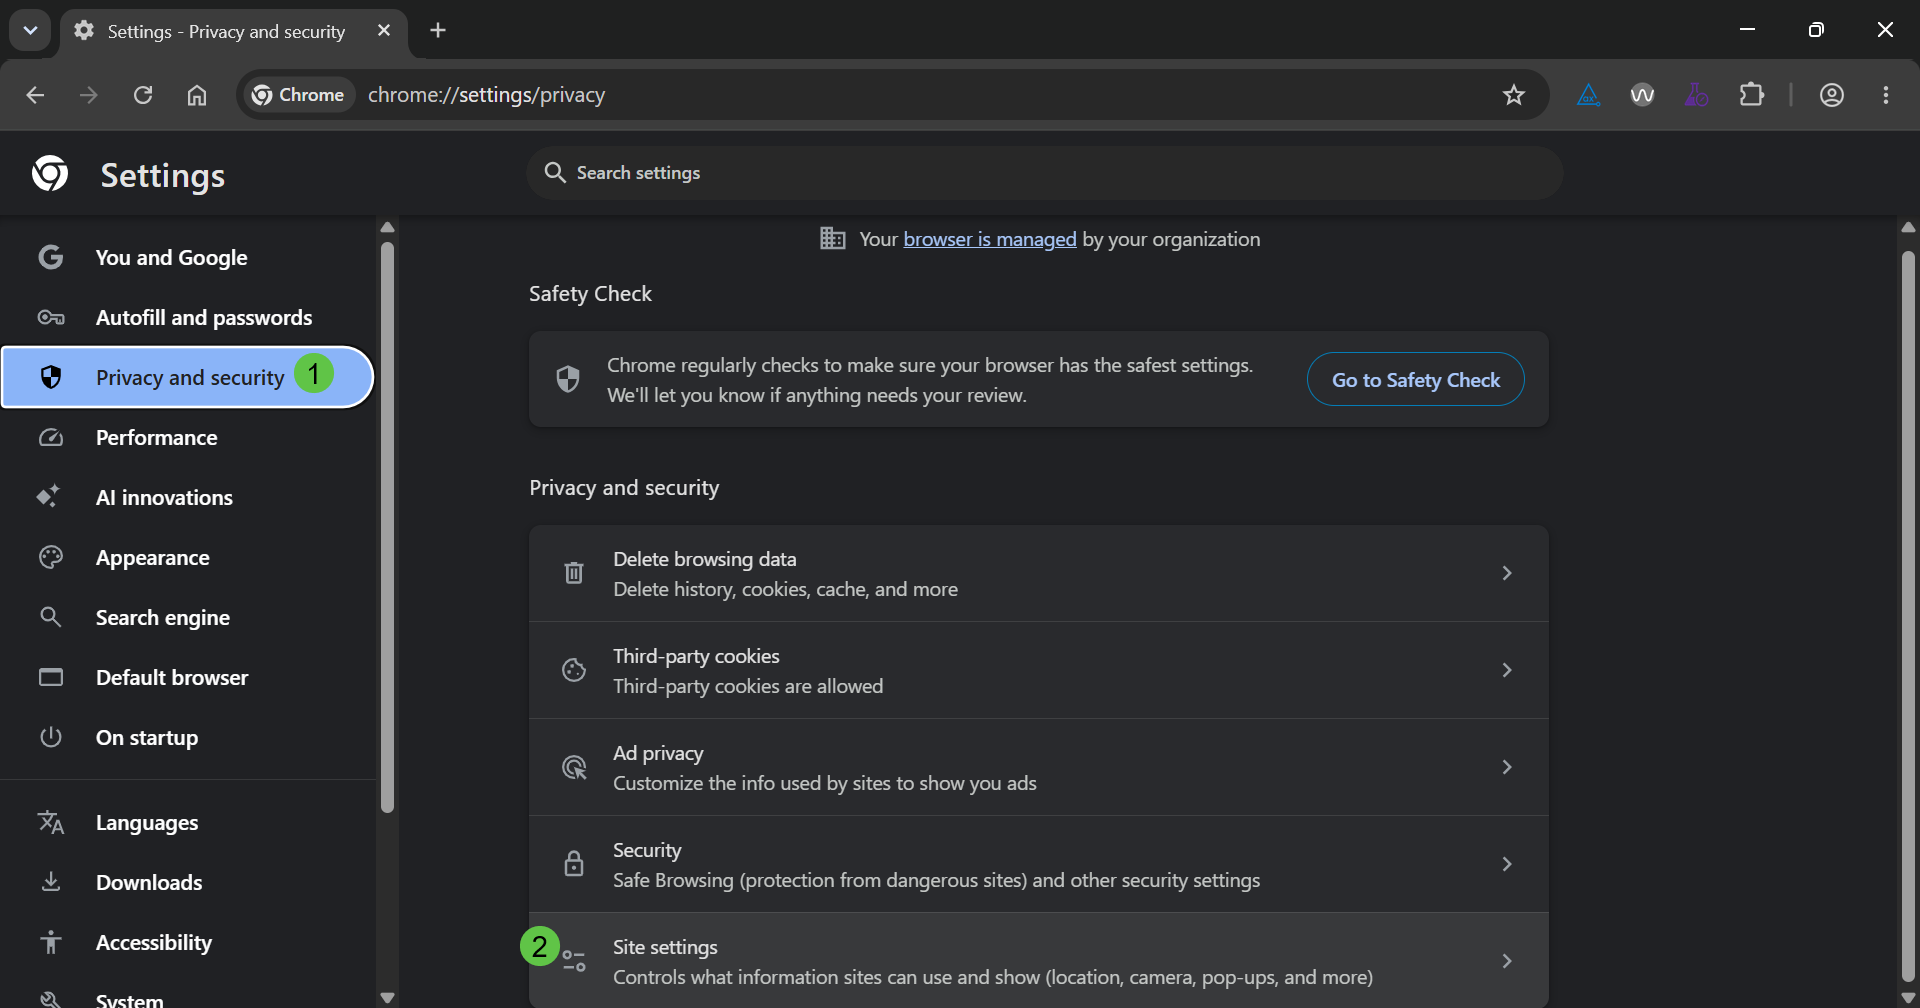This screenshot has height=1008, width=1920.
Task: Open On startup settings
Action: click(x=187, y=737)
